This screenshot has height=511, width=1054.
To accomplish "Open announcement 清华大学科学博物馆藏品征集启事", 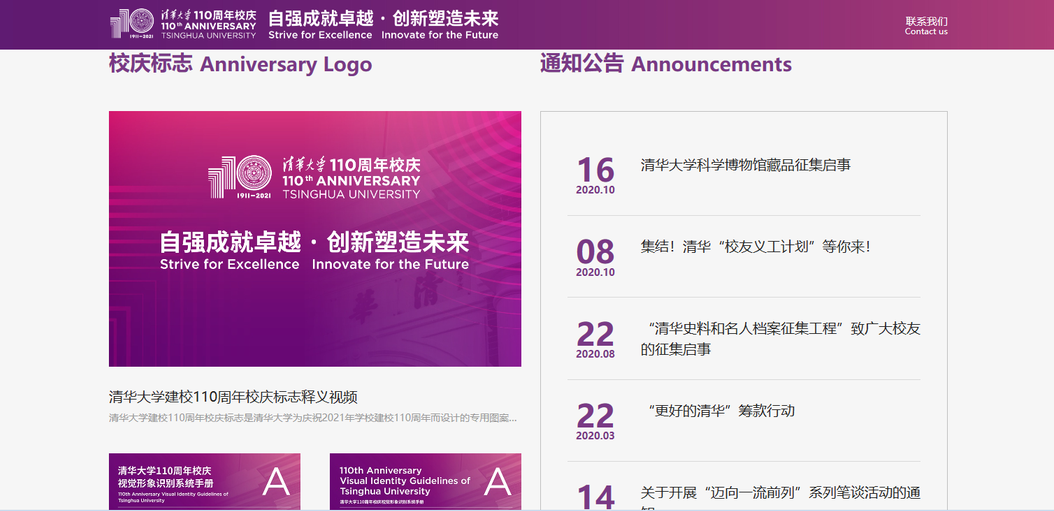I will pos(745,165).
